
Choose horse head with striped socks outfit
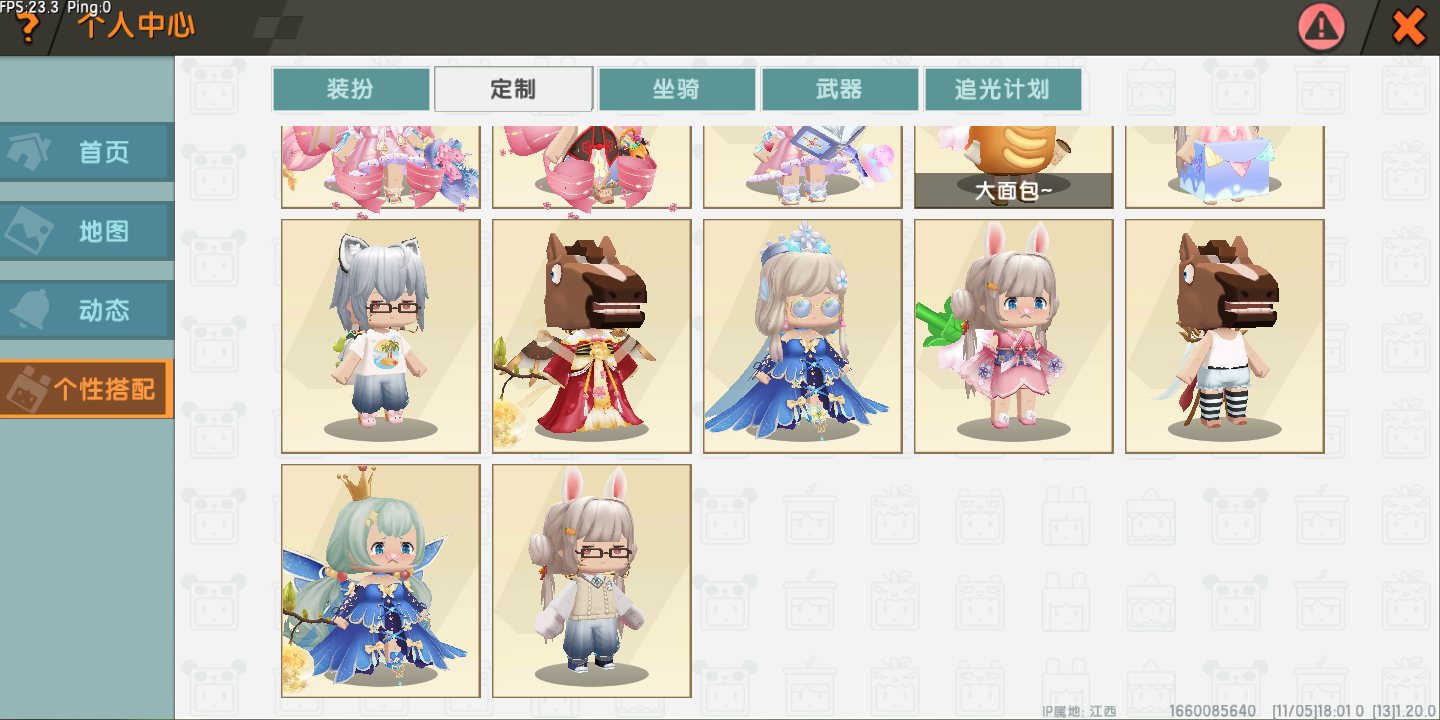click(x=1225, y=336)
